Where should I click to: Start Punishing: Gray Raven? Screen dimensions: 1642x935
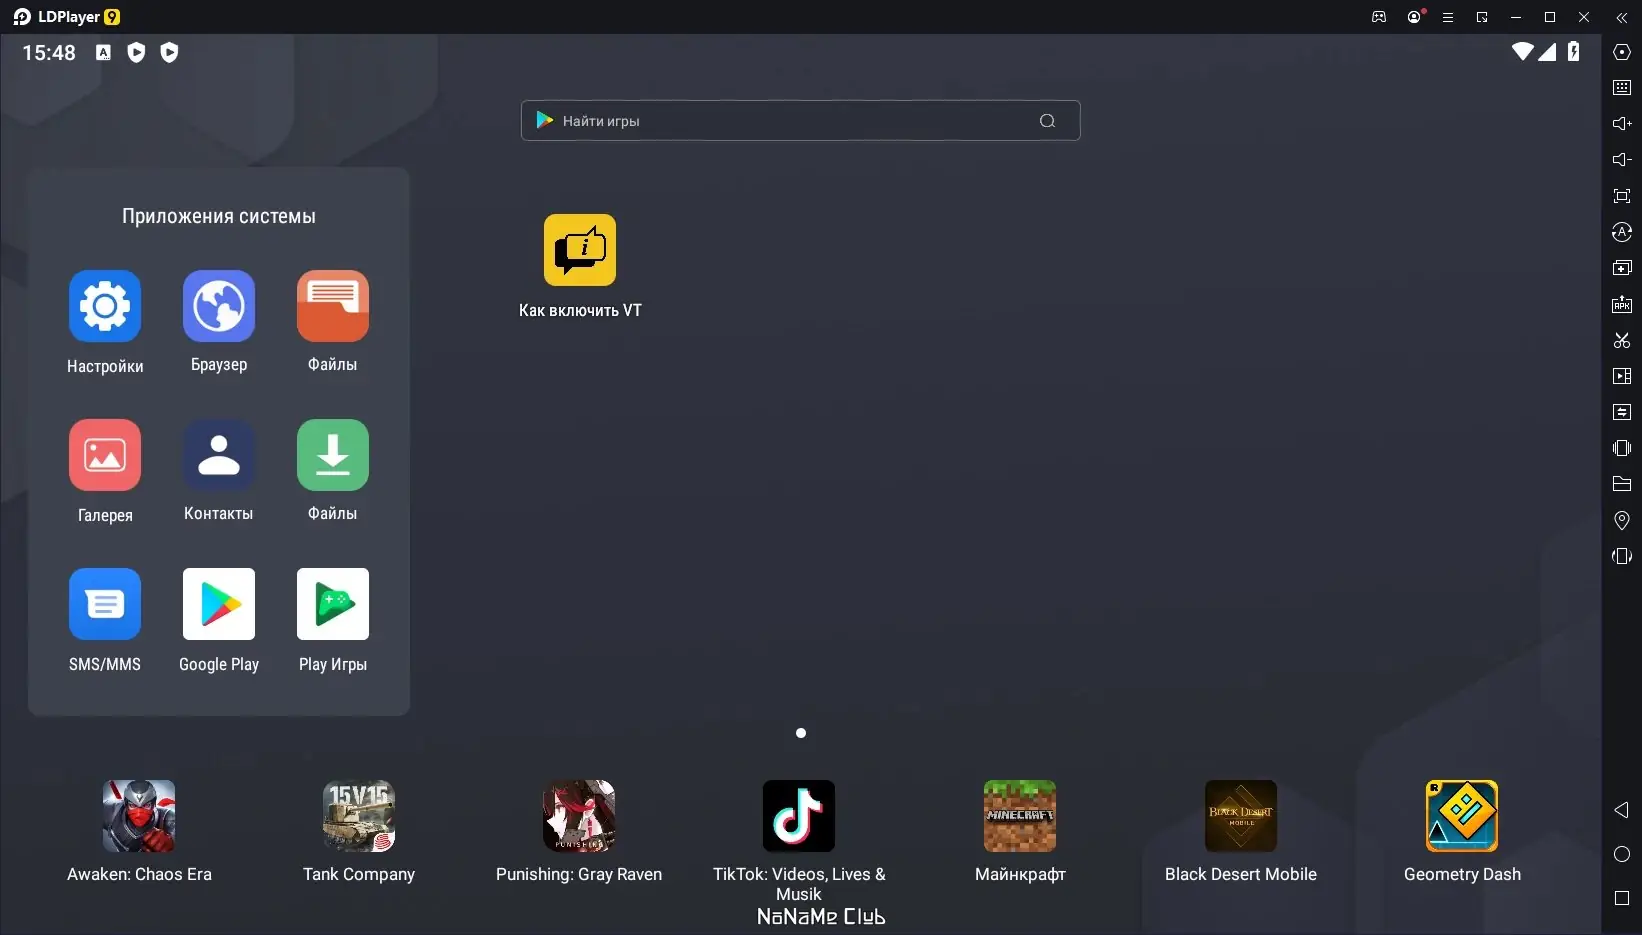[579, 816]
